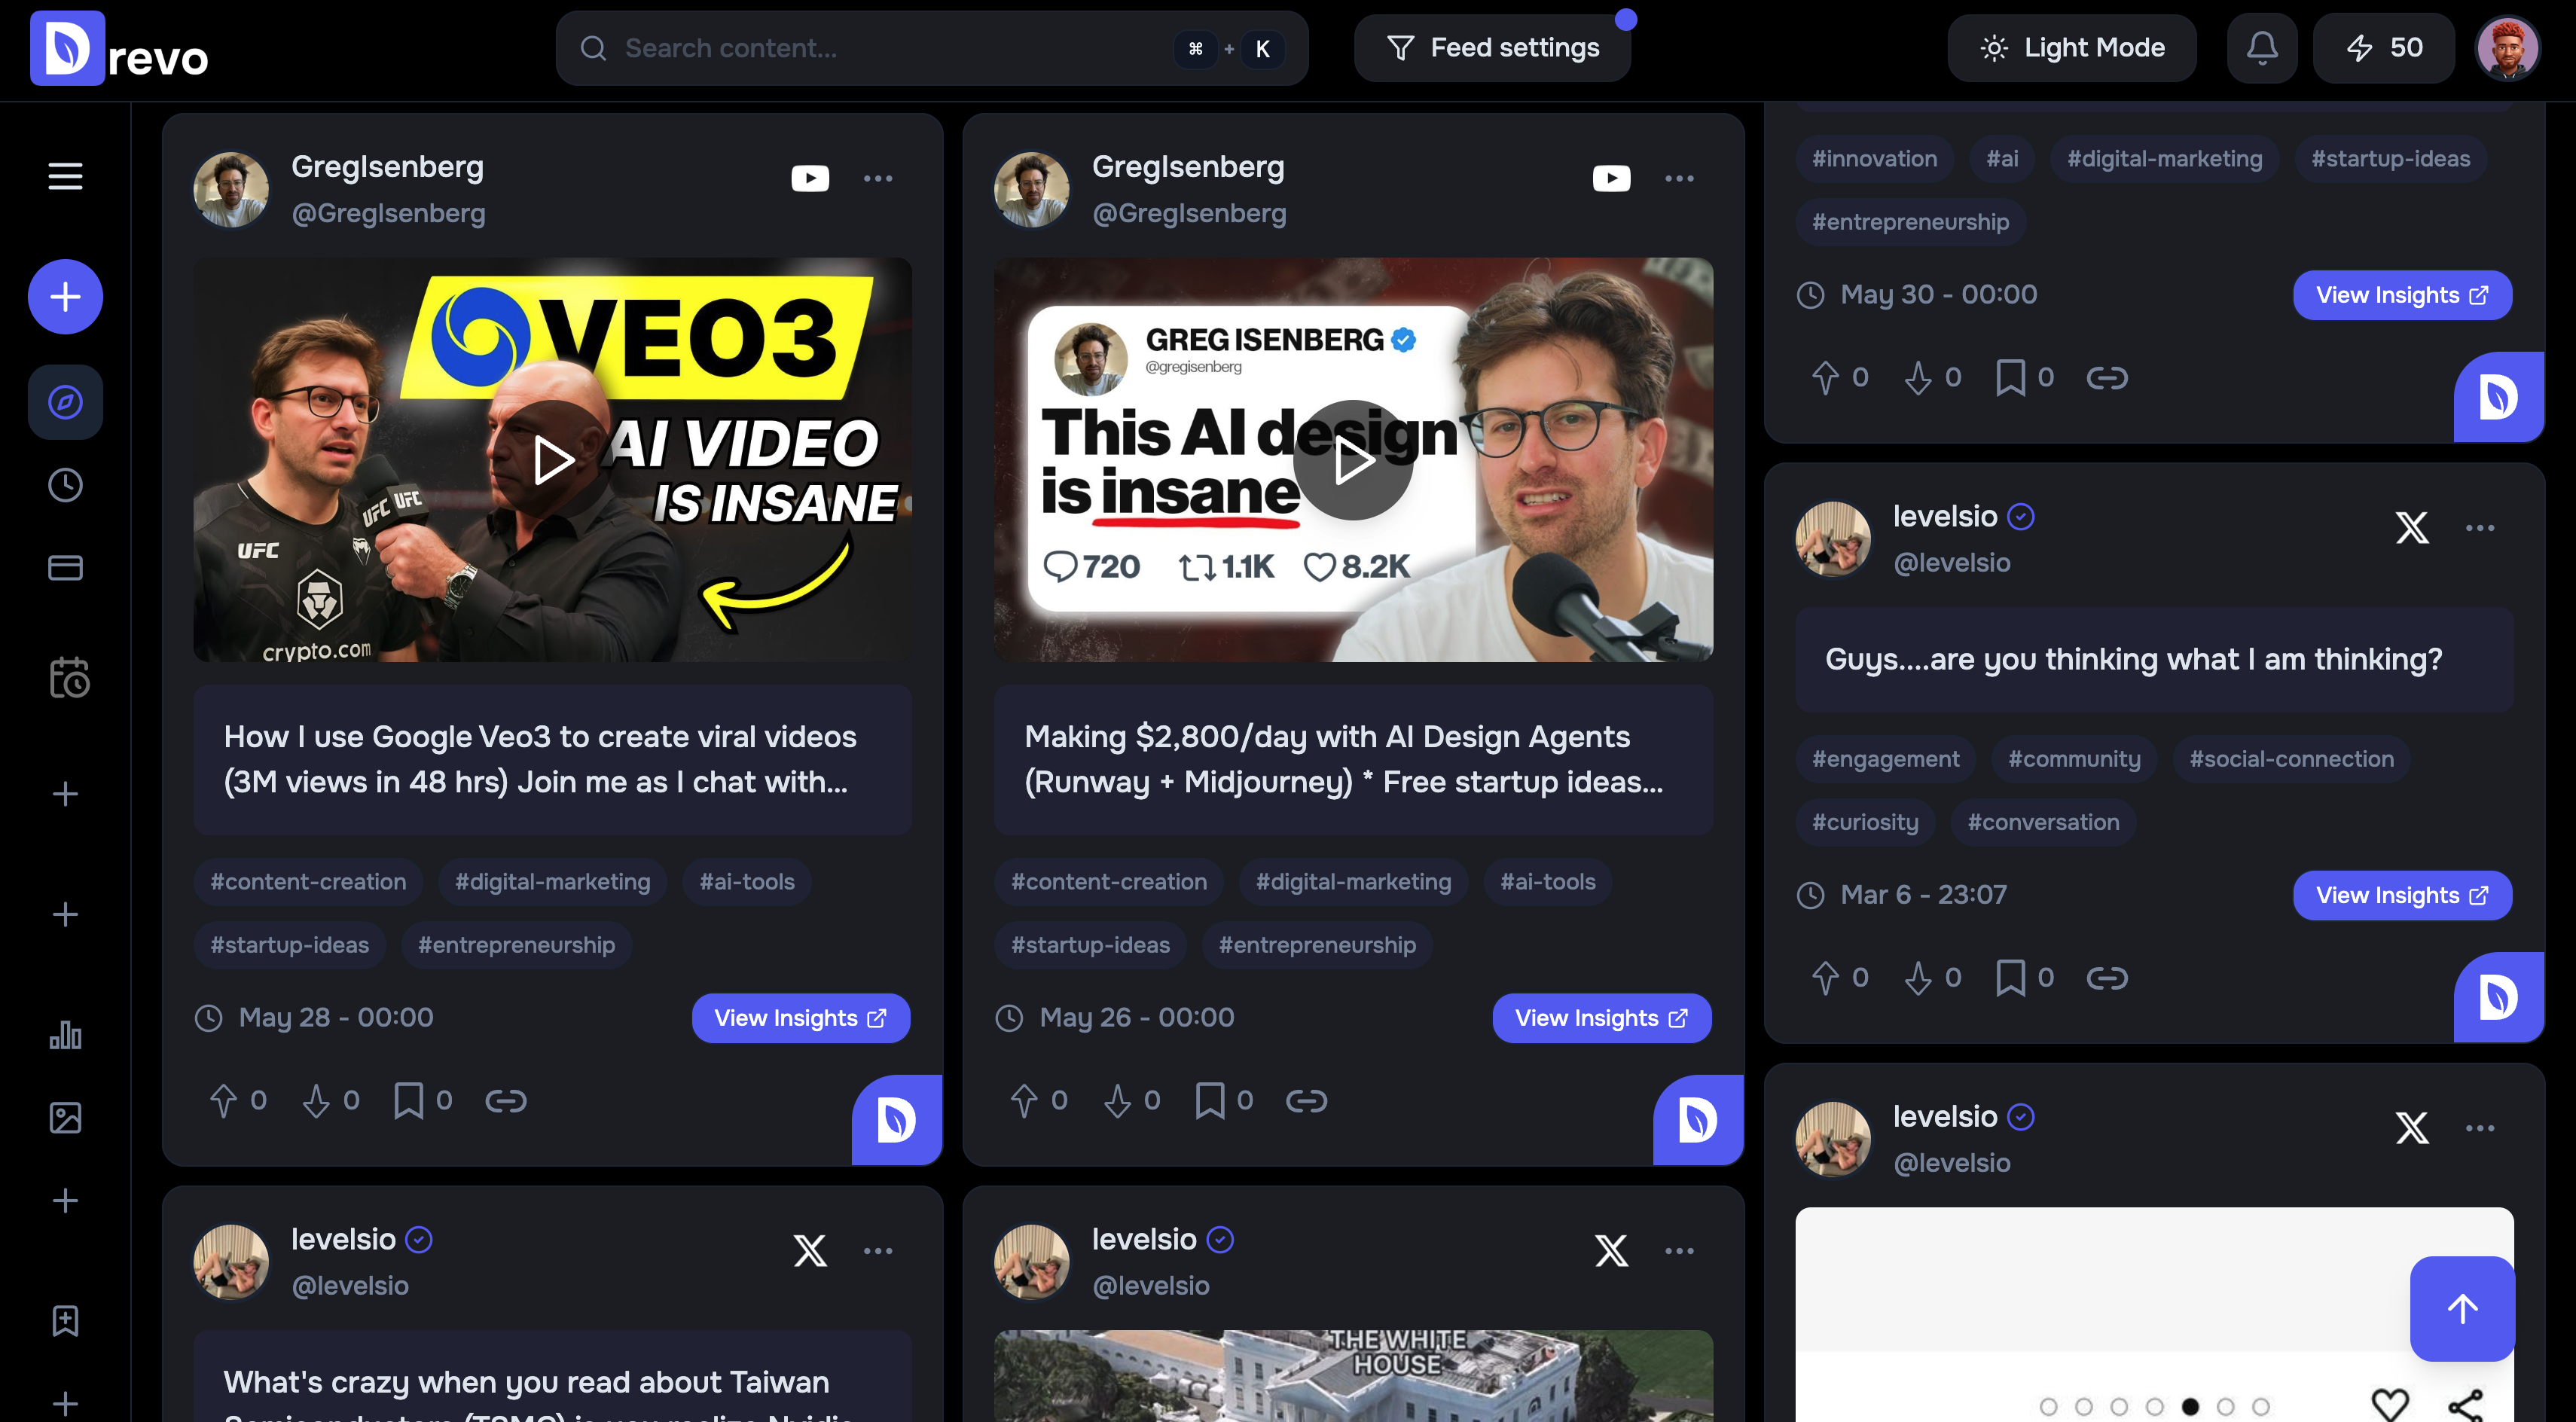Viewport: 2576px width, 1422px height.
Task: Select the history clock icon in sidebar
Action: pos(64,485)
